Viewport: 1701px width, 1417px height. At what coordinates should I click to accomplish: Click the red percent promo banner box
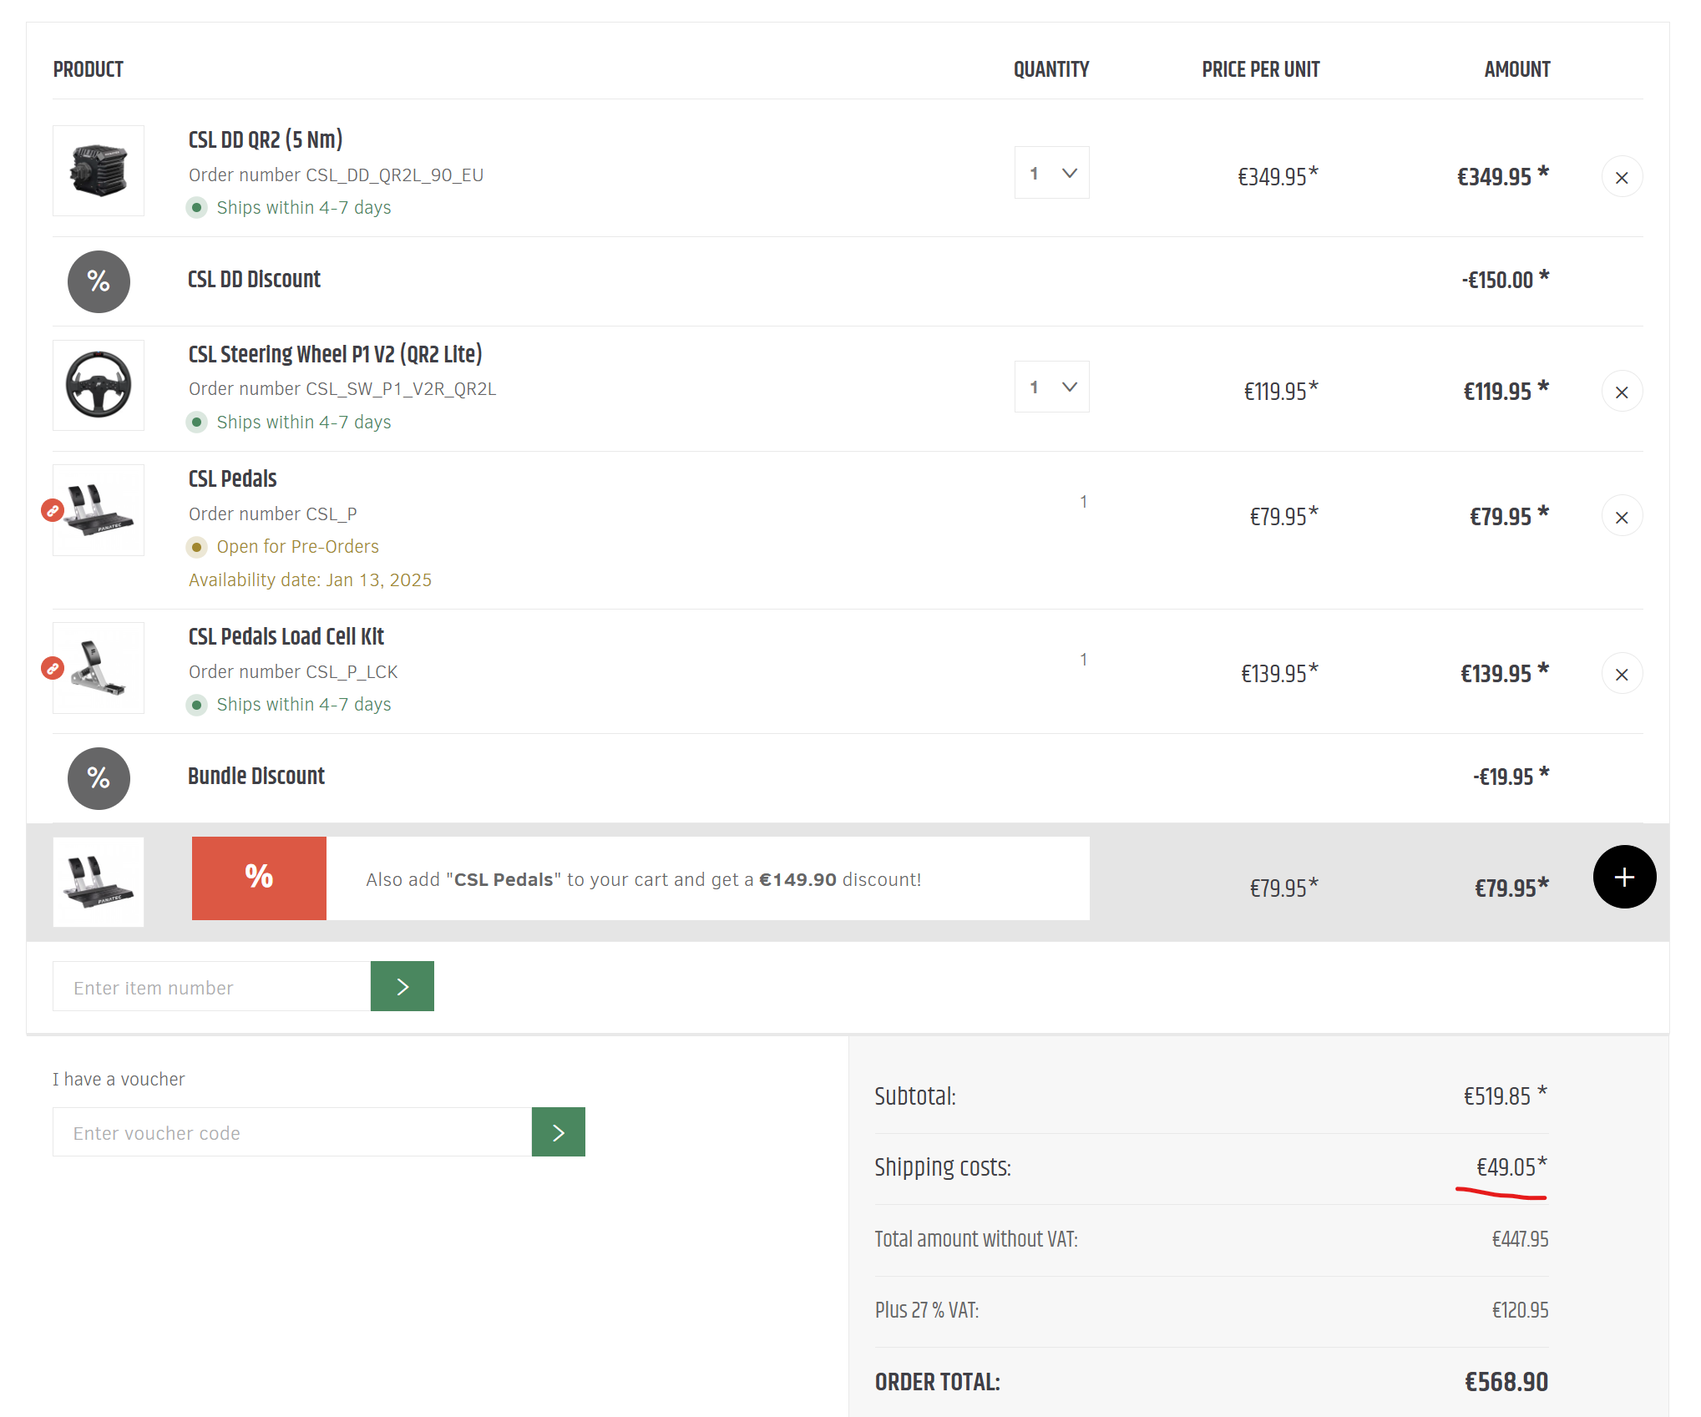tap(259, 878)
